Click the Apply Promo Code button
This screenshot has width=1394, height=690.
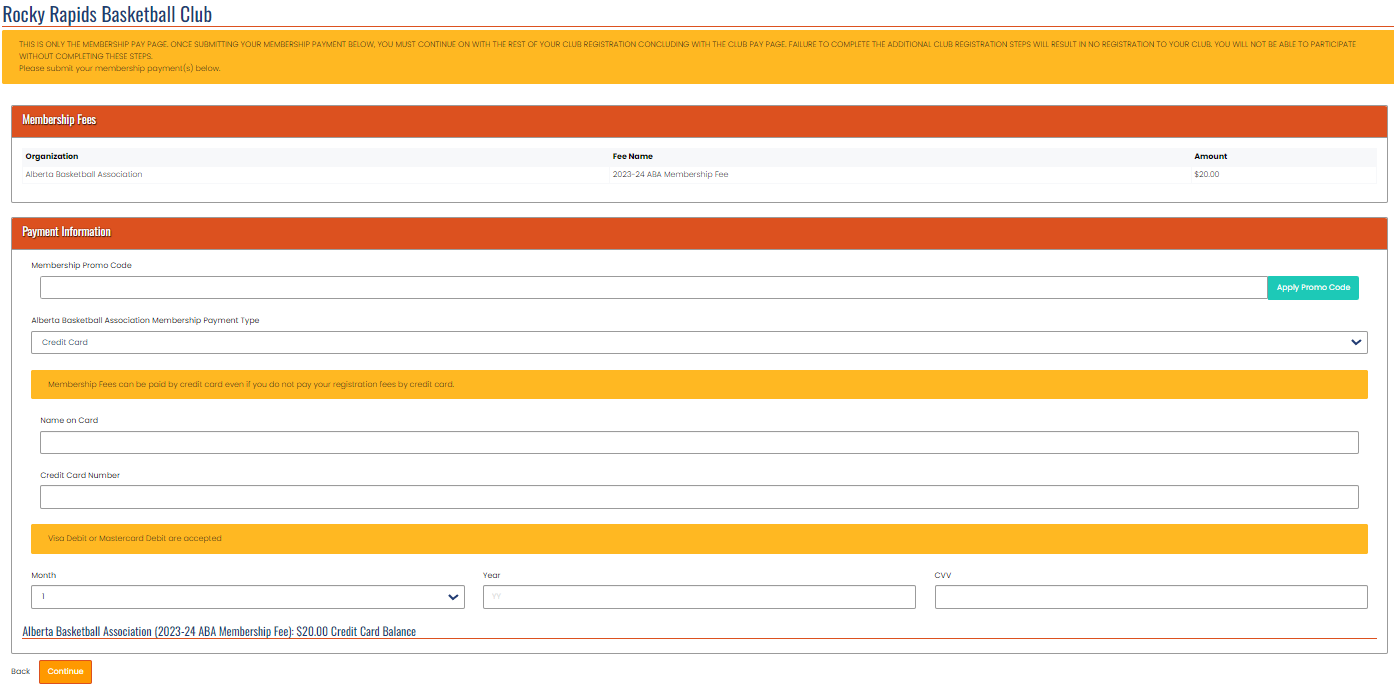point(1313,287)
